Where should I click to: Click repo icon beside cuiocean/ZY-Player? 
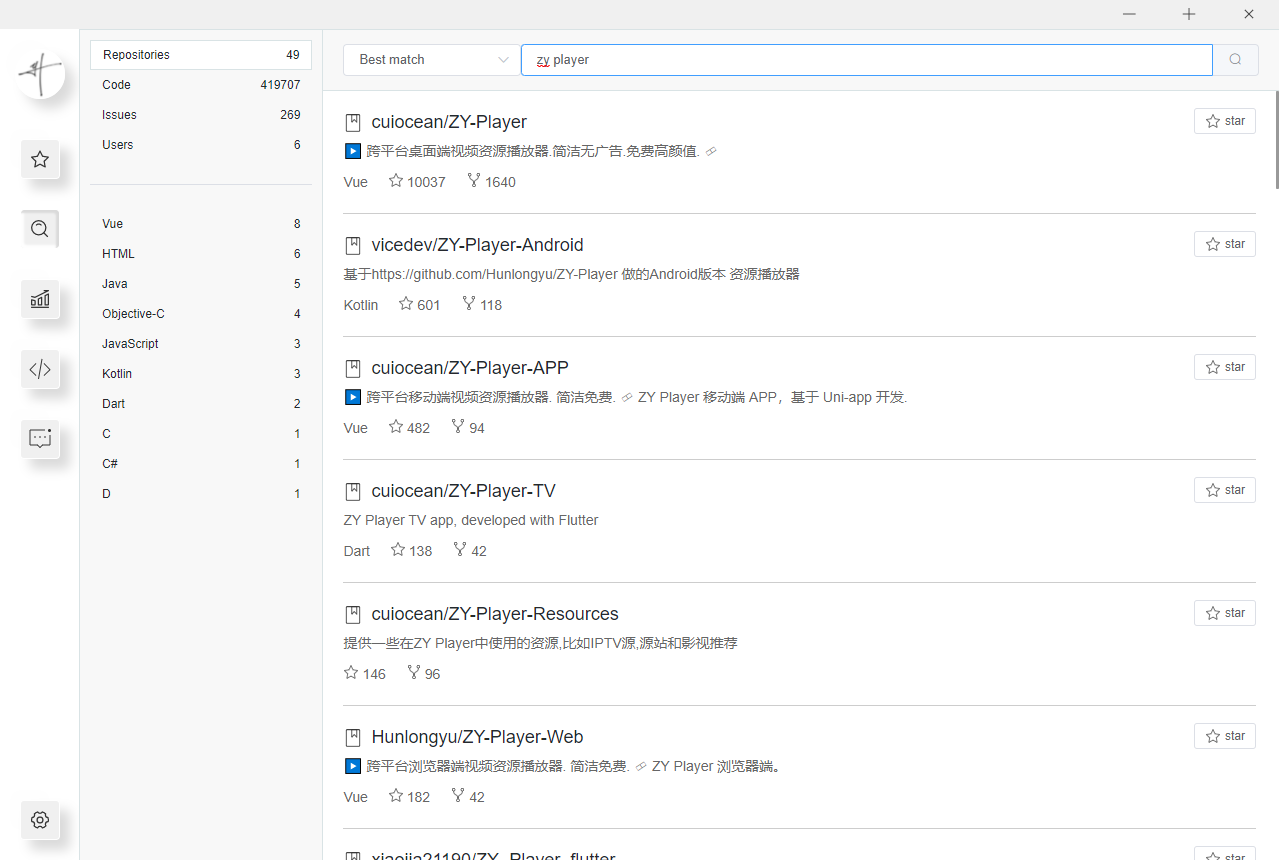[x=352, y=123]
